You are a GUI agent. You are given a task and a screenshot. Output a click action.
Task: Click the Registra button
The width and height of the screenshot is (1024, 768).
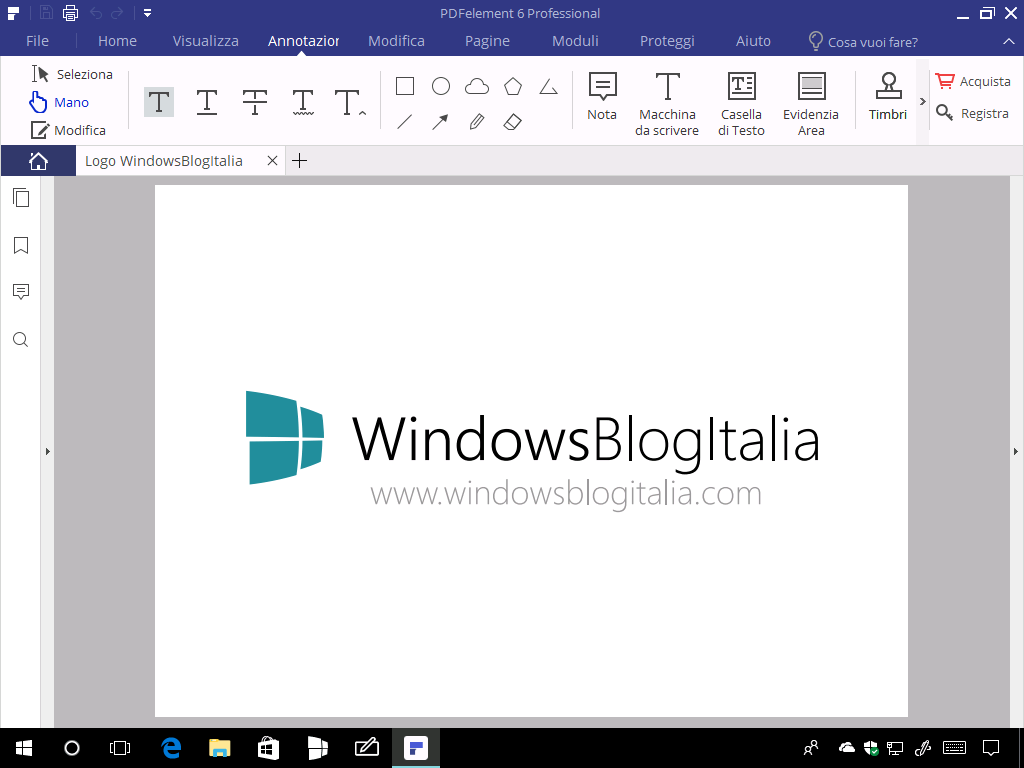[x=973, y=113]
